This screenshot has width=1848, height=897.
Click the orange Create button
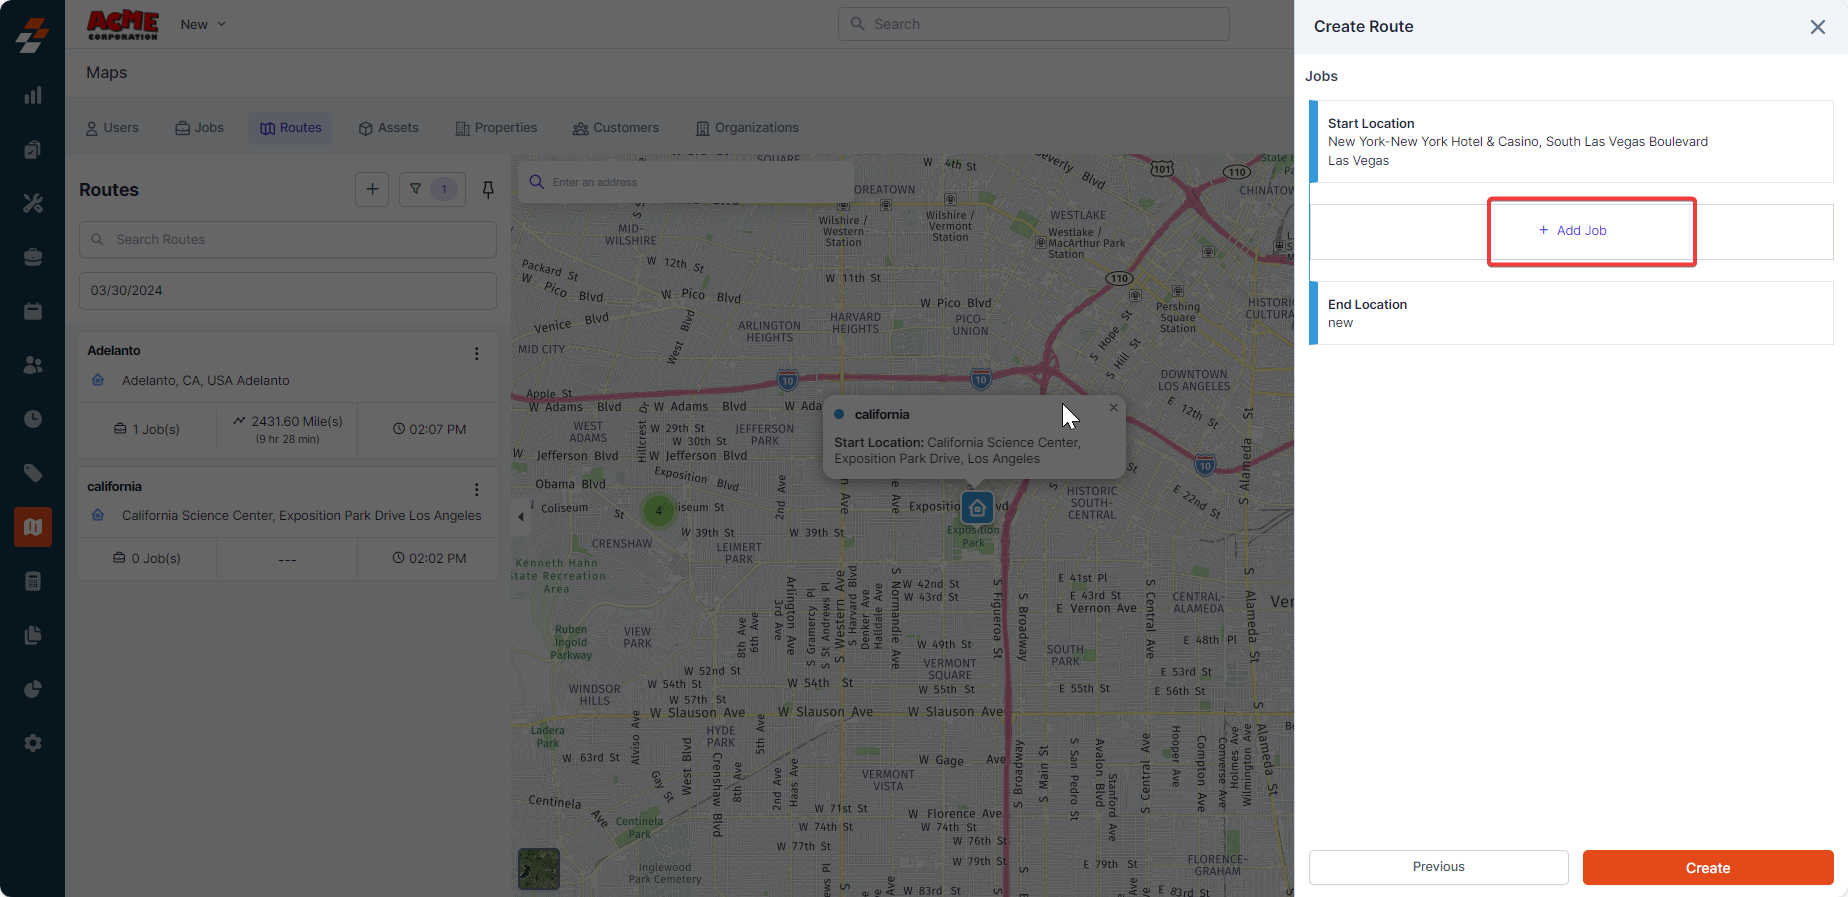[1708, 867]
